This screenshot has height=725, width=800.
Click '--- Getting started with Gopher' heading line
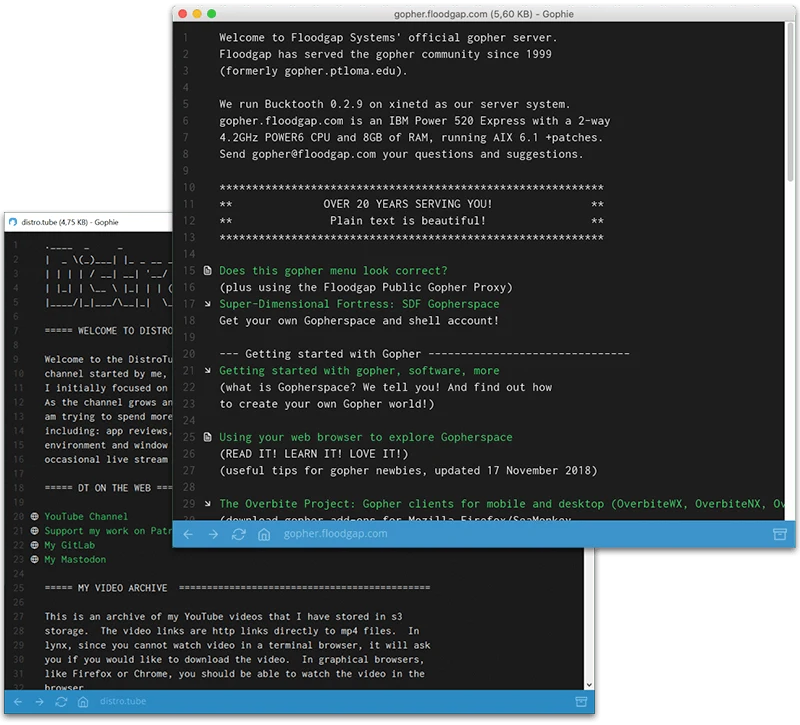pos(424,354)
